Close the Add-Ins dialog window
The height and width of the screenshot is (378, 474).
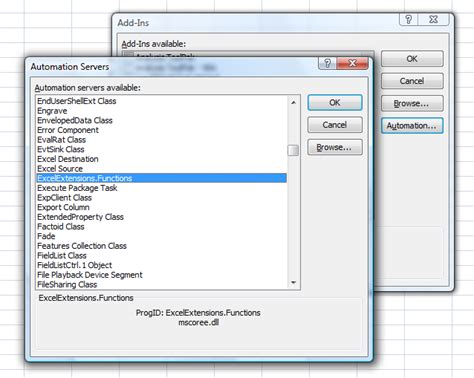click(x=434, y=19)
